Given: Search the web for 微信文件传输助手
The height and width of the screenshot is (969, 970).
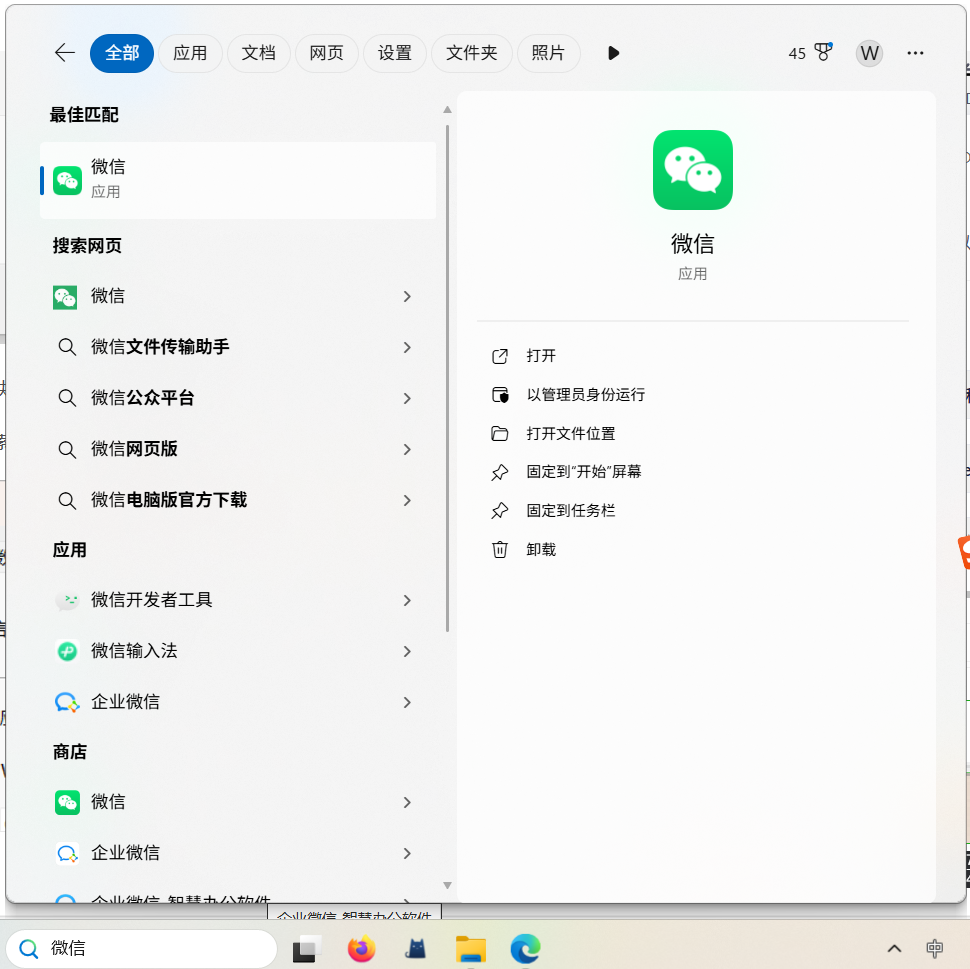Looking at the screenshot, I should [x=160, y=347].
